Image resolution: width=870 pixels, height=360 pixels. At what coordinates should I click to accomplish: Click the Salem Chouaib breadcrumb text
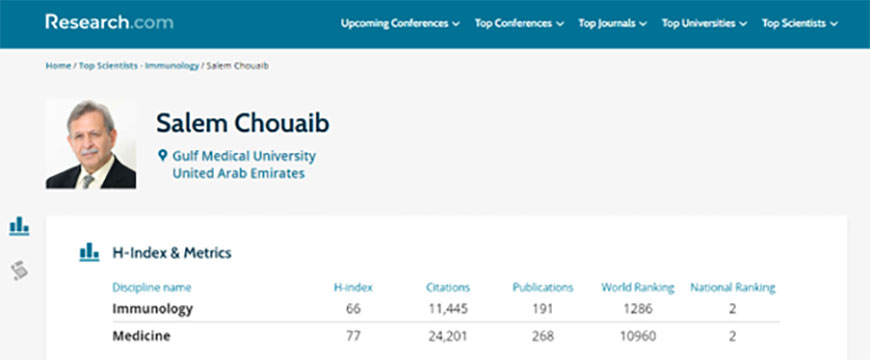tap(237, 65)
